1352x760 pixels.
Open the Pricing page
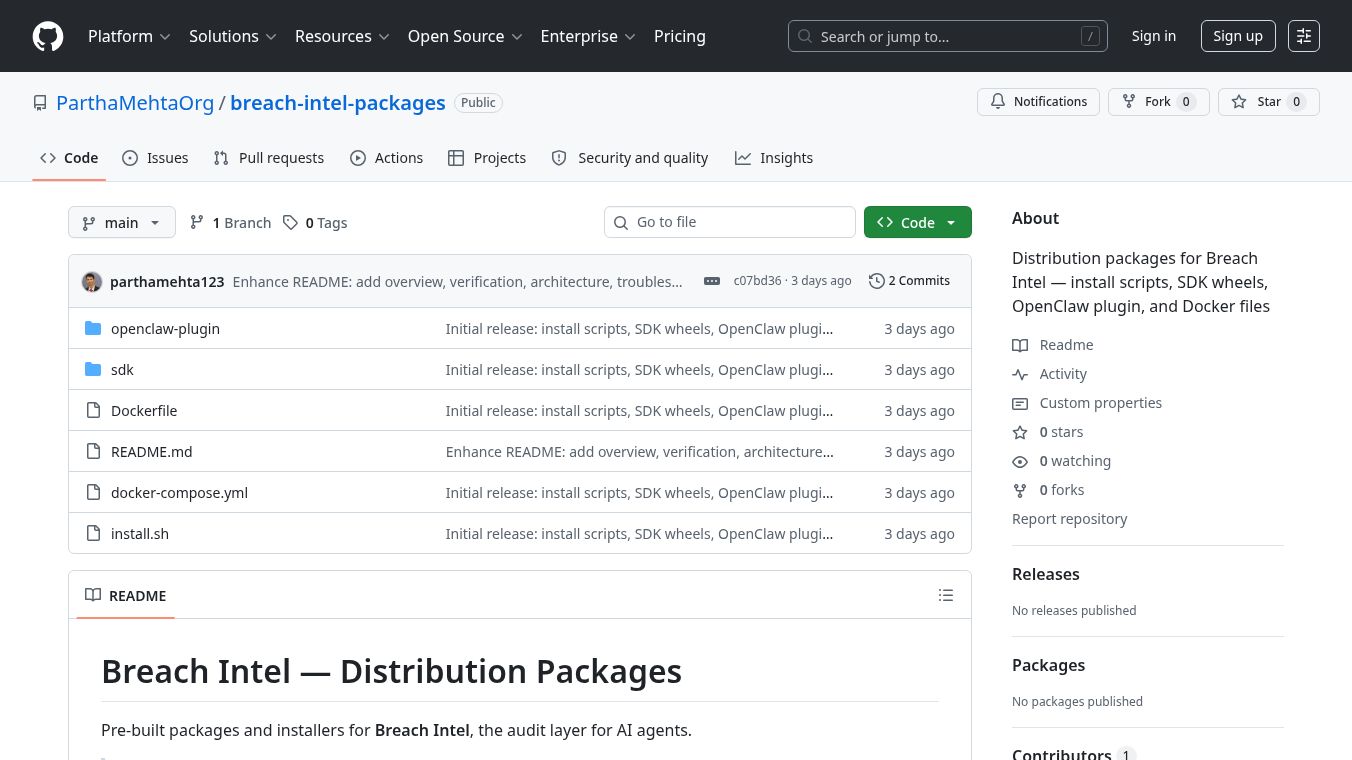point(680,36)
